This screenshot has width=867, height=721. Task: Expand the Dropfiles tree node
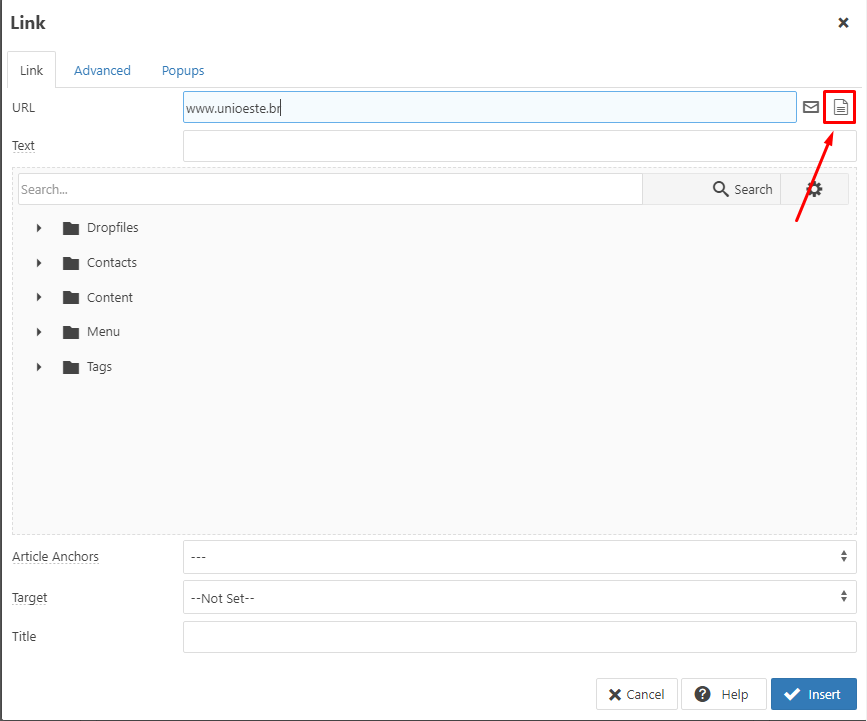(x=39, y=228)
